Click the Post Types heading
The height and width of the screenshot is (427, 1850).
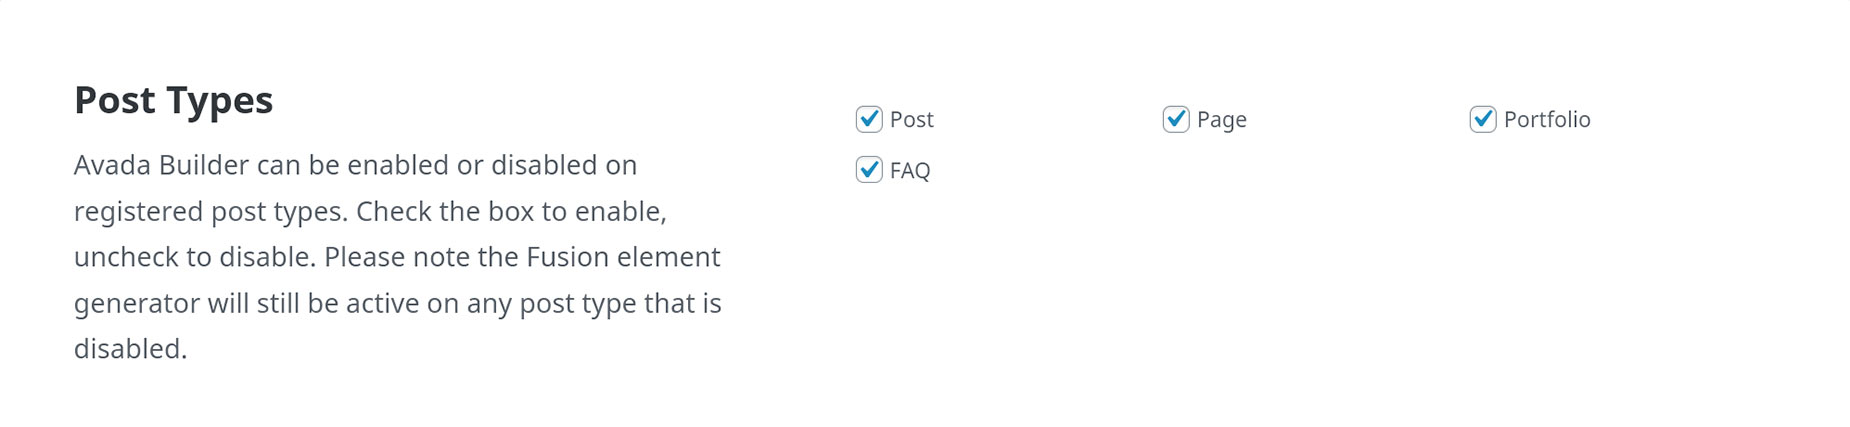174,101
